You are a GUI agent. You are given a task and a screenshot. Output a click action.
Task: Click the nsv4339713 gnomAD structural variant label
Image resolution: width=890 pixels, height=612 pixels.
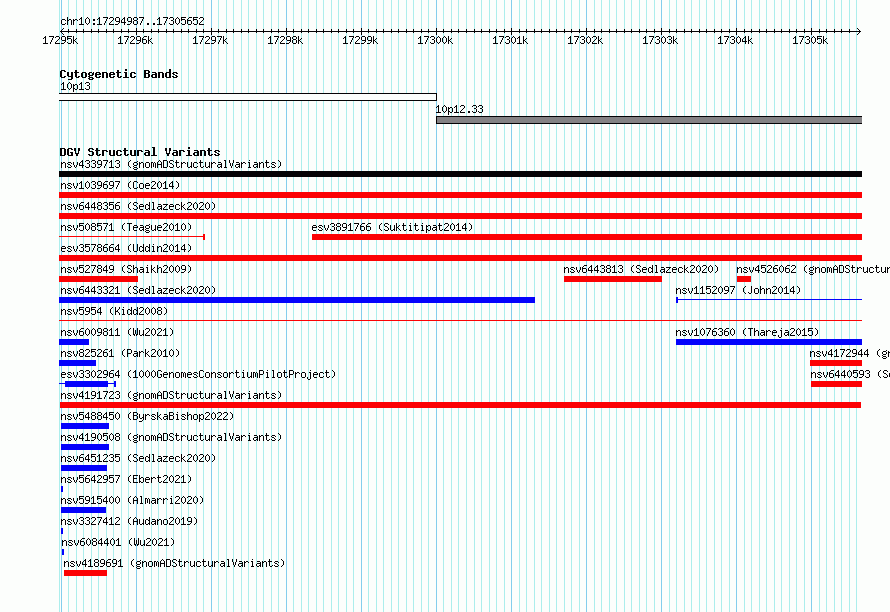coord(171,164)
